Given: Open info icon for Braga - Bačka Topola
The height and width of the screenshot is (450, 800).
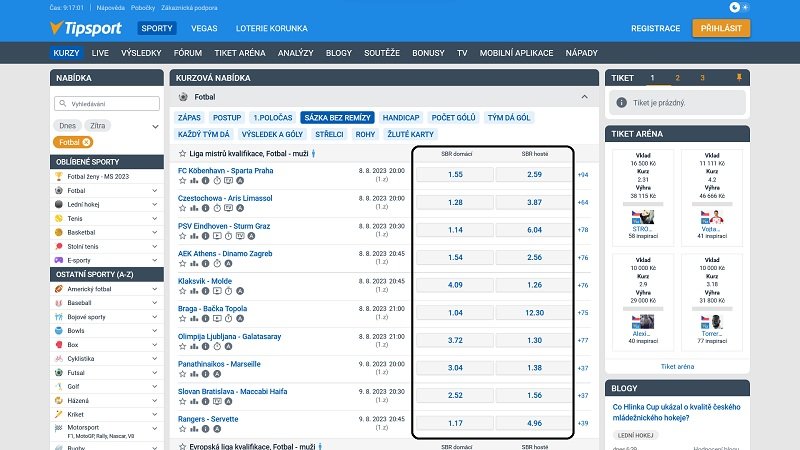Looking at the screenshot, I should point(205,318).
